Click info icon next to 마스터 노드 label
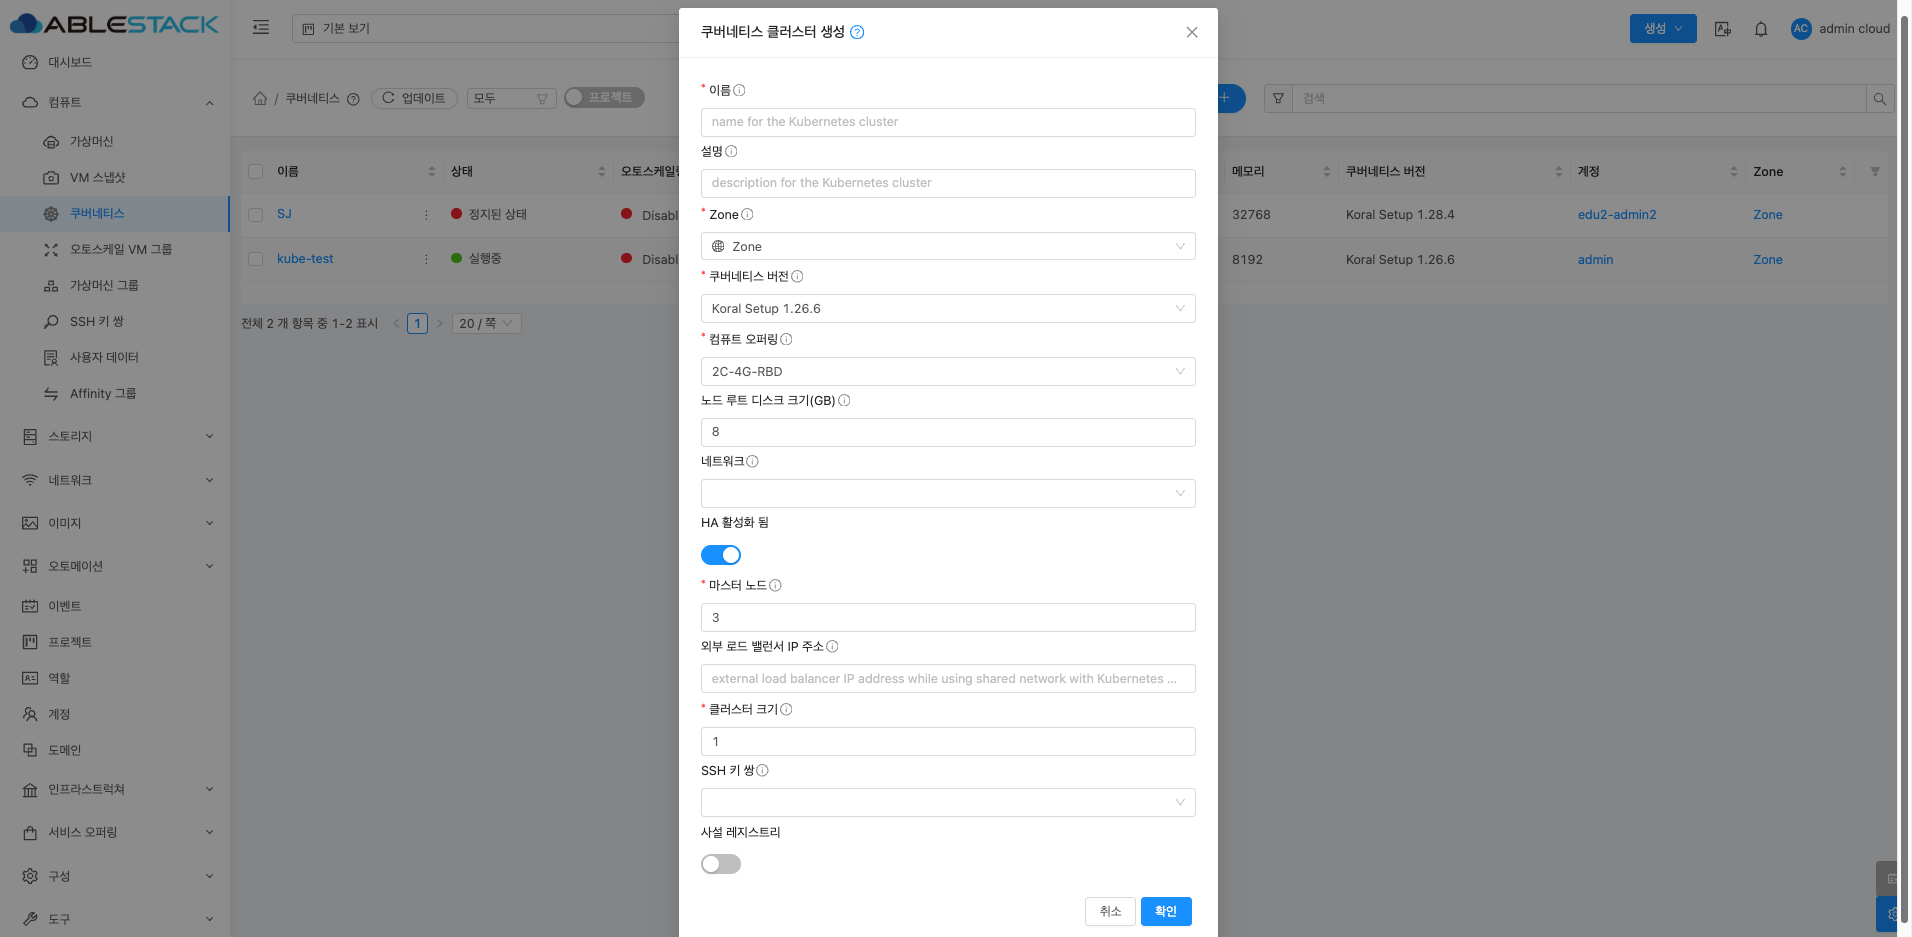 (x=775, y=585)
